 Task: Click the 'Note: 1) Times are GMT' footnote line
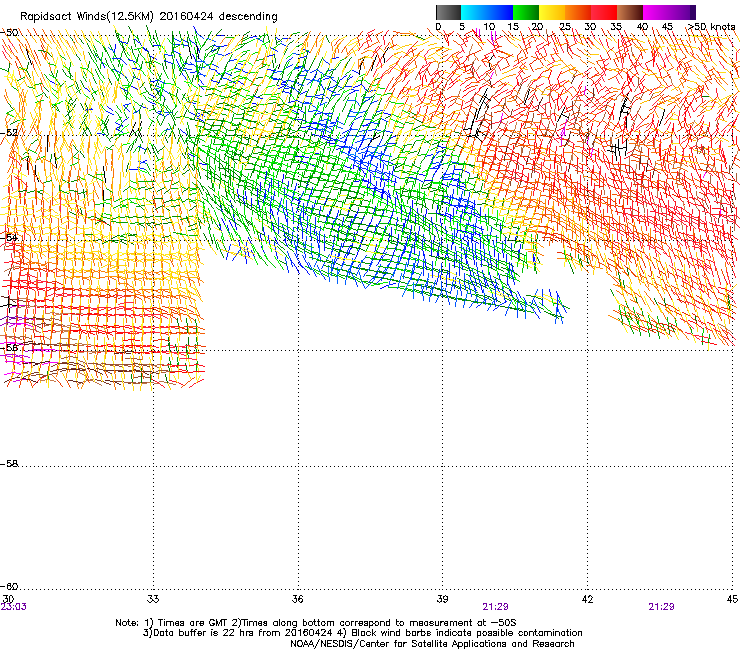click(316, 623)
